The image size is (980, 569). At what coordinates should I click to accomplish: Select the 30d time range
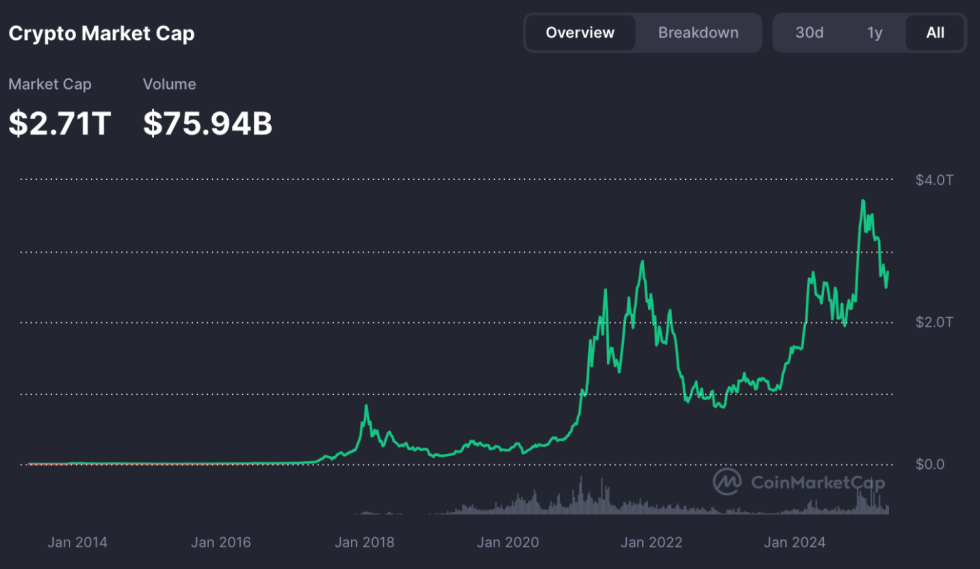(809, 32)
